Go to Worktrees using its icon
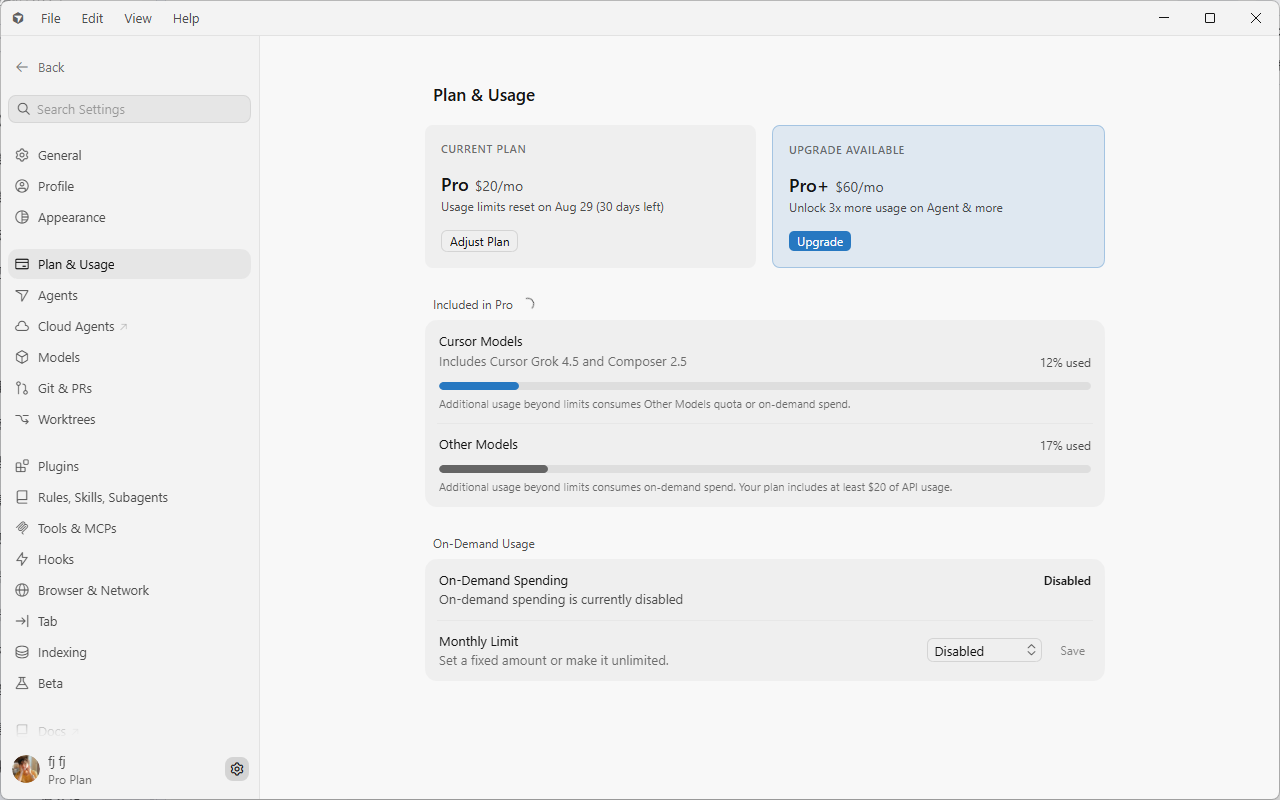Image resolution: width=1280 pixels, height=800 pixels. tap(22, 419)
